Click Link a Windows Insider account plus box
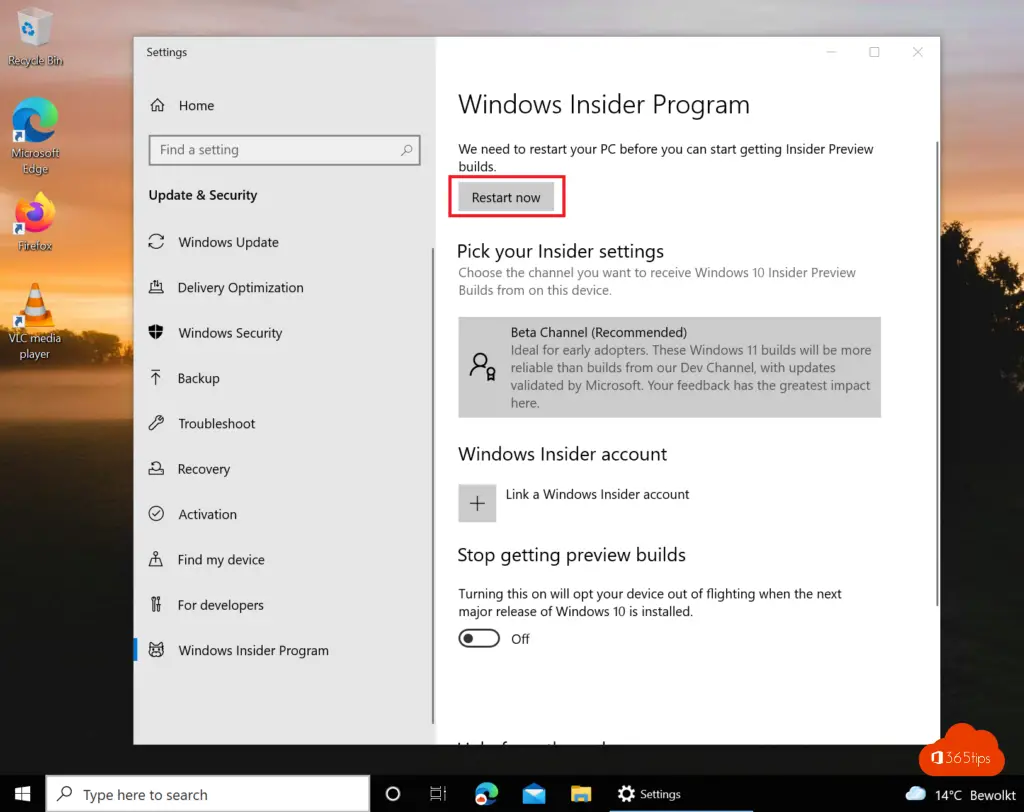This screenshot has width=1024, height=812. [x=477, y=503]
